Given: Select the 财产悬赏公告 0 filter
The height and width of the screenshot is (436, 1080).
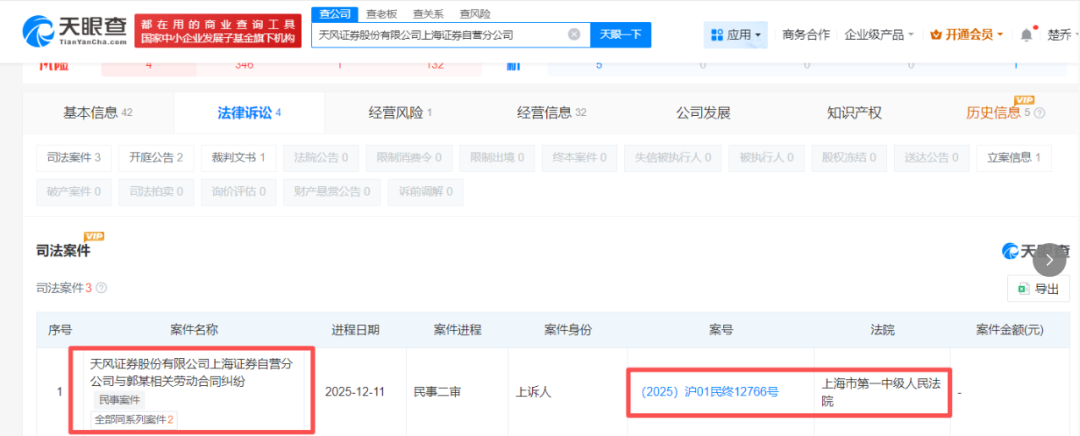Looking at the screenshot, I should [332, 192].
